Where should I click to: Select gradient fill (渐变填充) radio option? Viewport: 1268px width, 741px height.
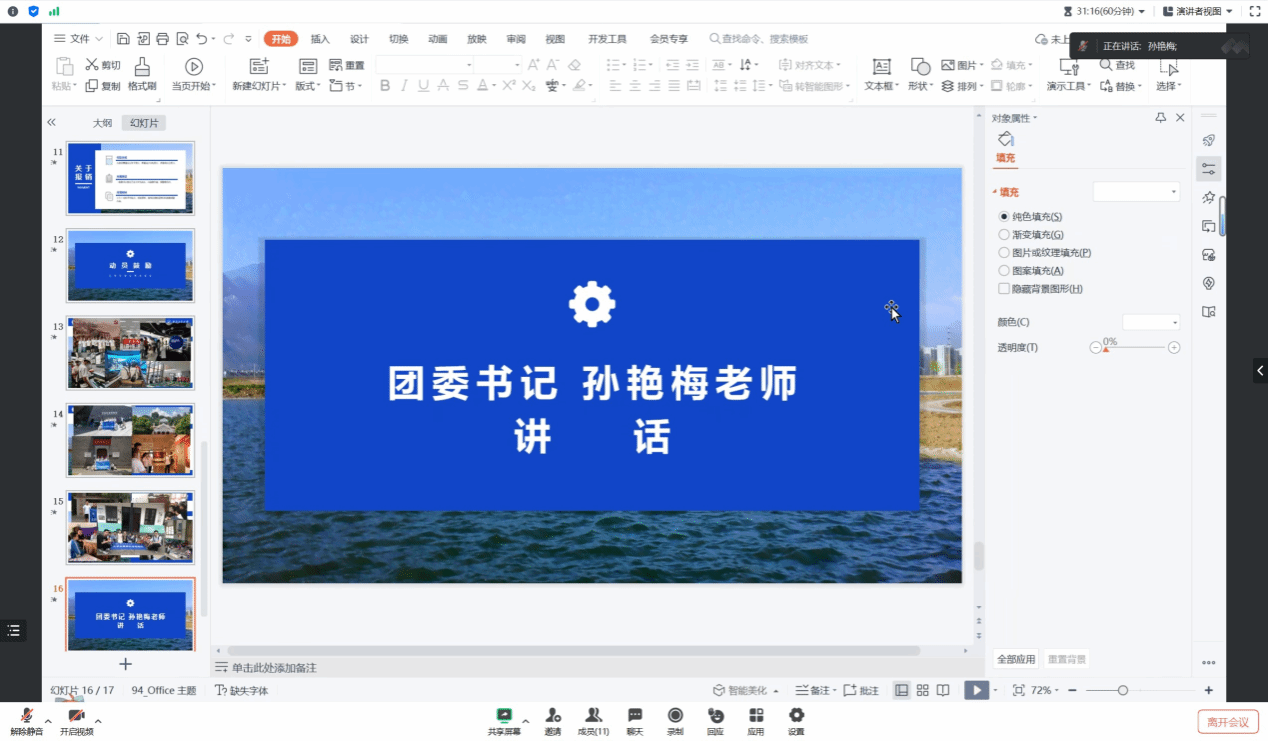(1004, 235)
